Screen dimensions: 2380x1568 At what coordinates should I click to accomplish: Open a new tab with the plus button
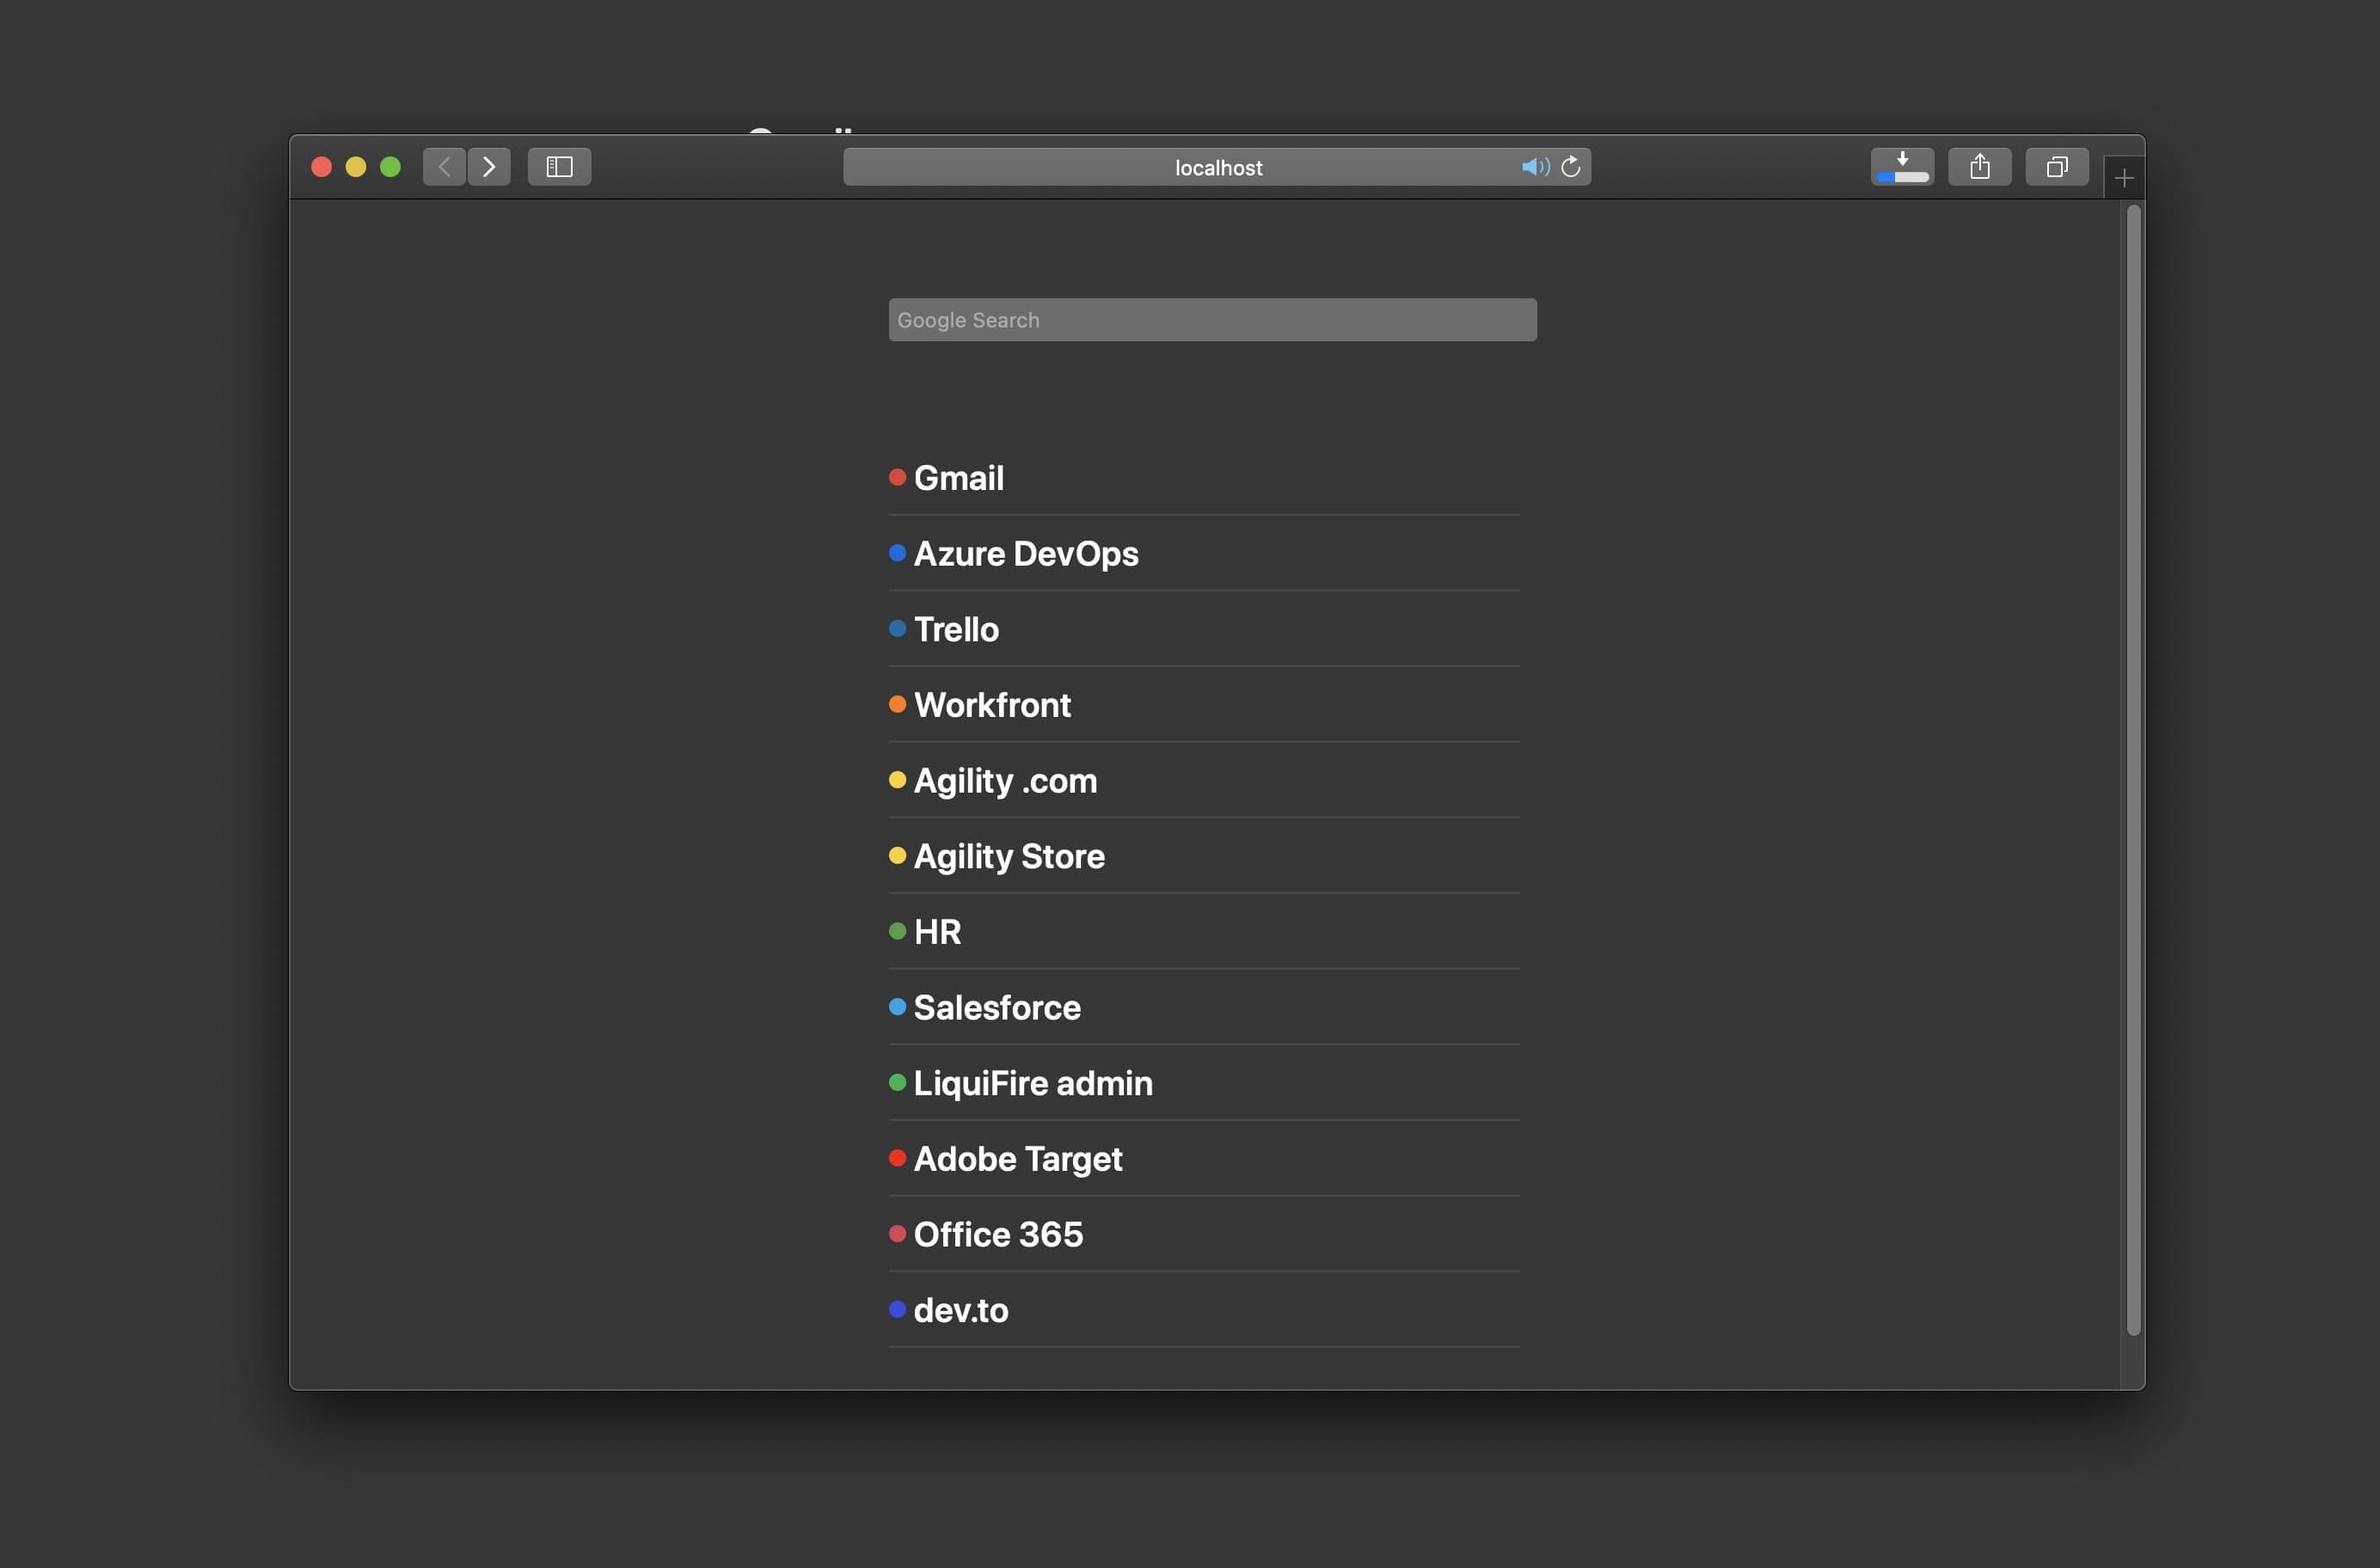[2124, 176]
